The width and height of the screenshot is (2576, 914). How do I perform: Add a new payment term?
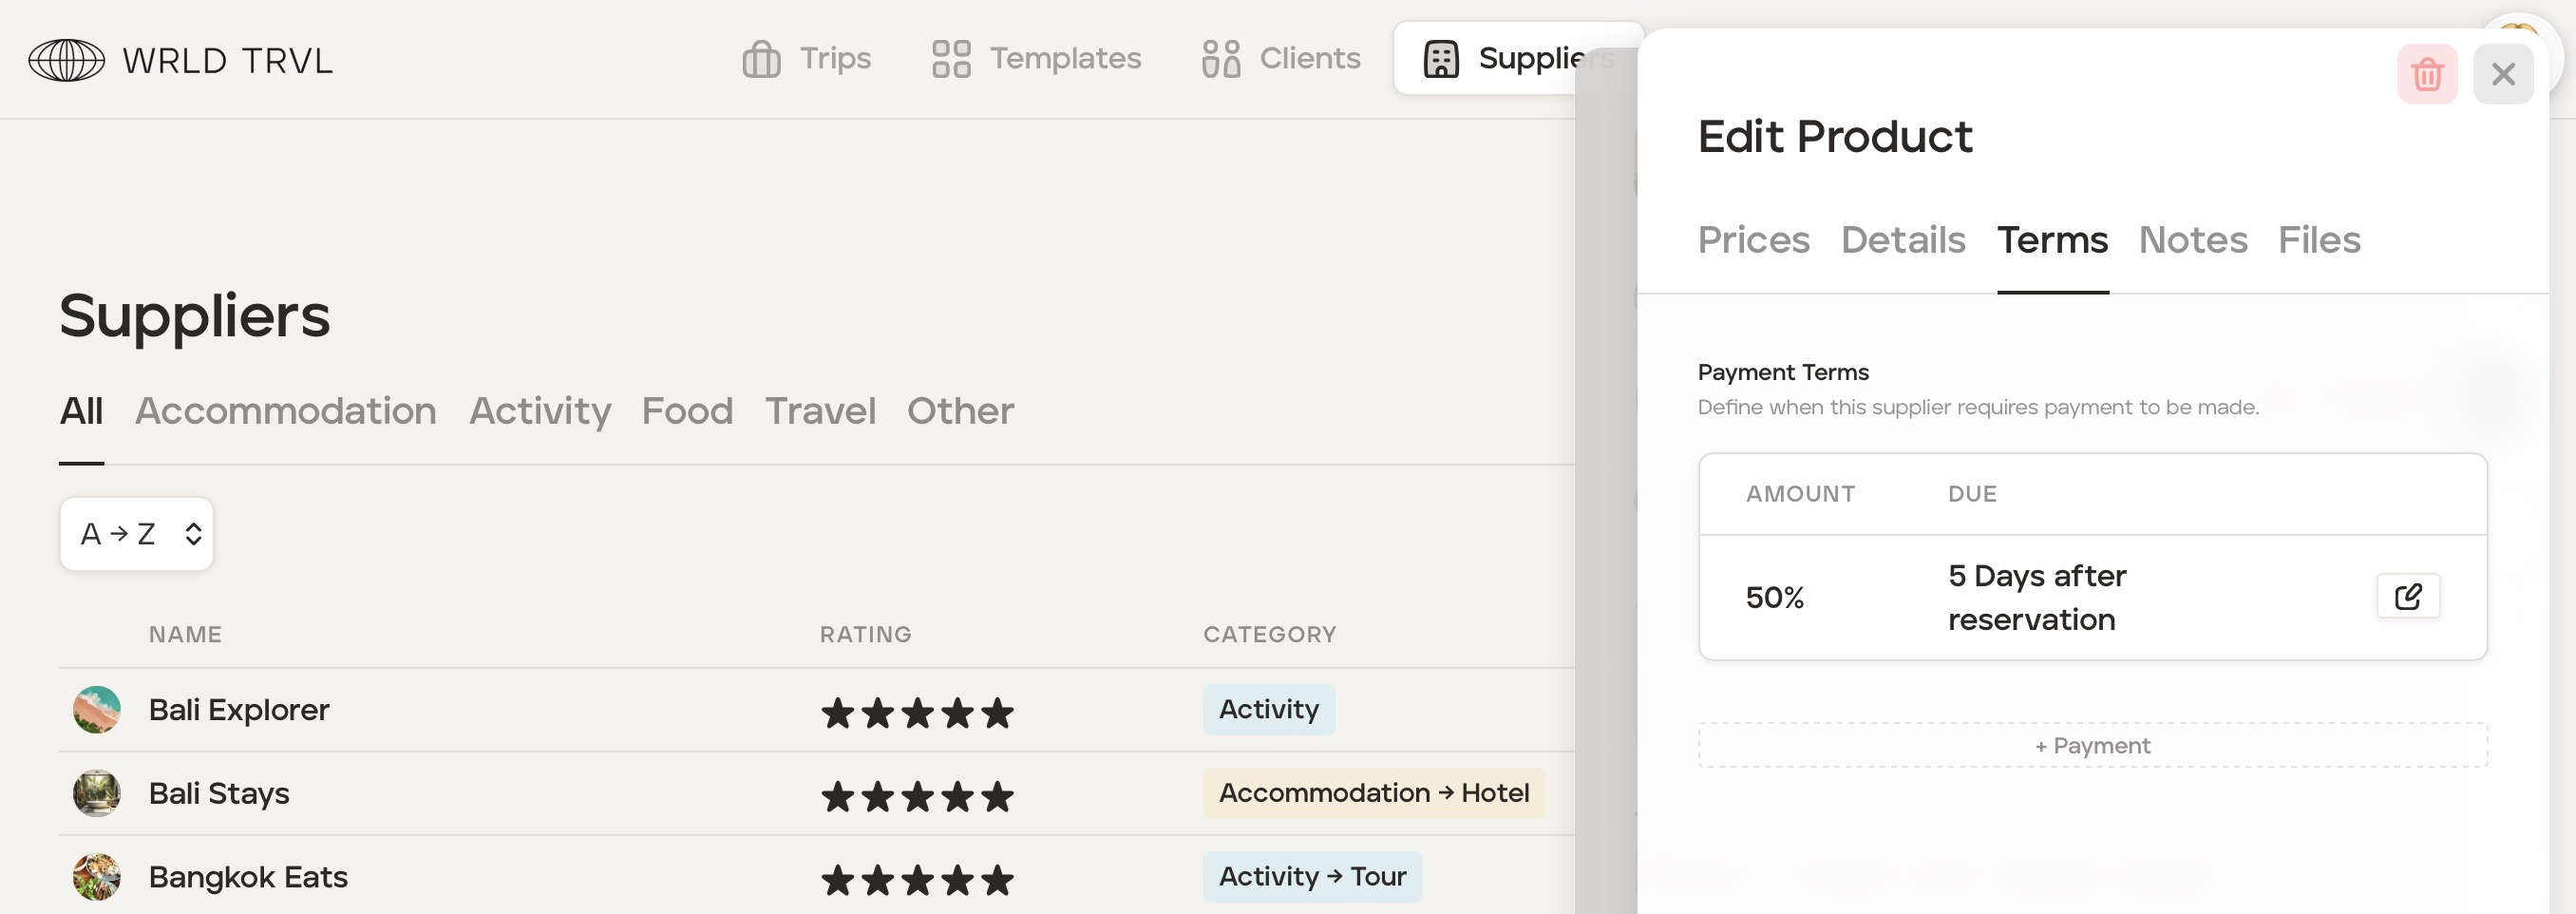pos(2092,745)
